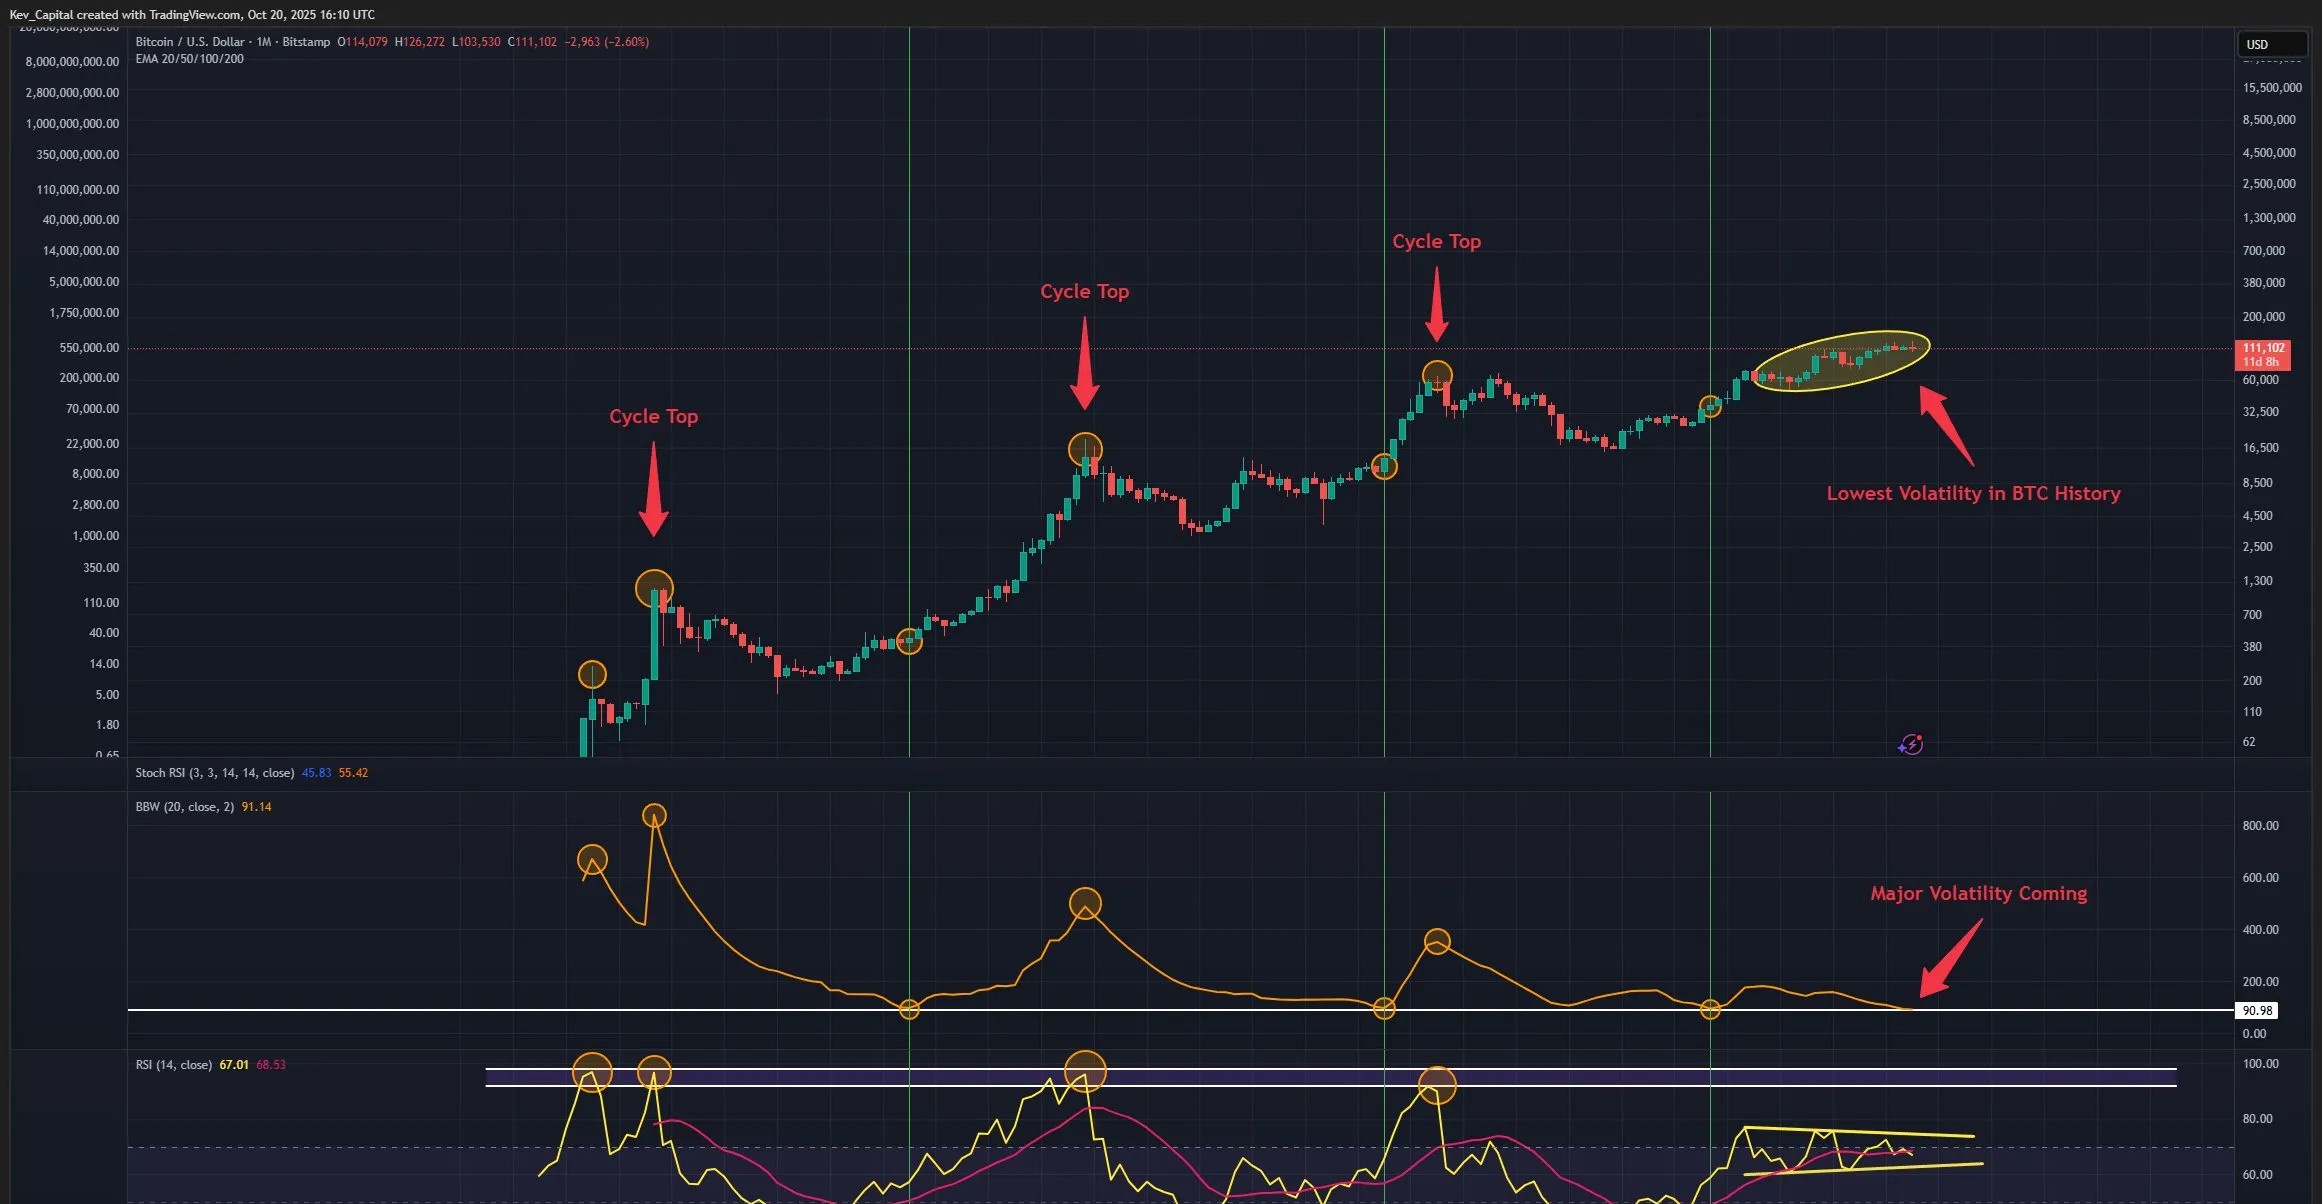This screenshot has width=2322, height=1204.
Task: Click the 32,500 right axis label
Action: coord(2261,412)
